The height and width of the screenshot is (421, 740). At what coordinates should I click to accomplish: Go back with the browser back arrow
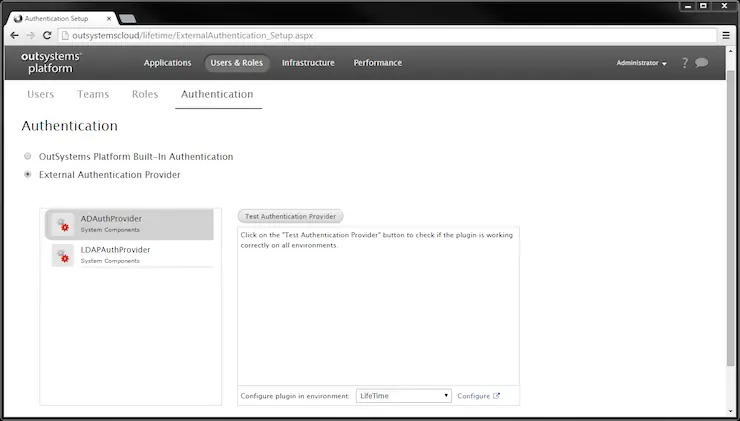tap(15, 35)
